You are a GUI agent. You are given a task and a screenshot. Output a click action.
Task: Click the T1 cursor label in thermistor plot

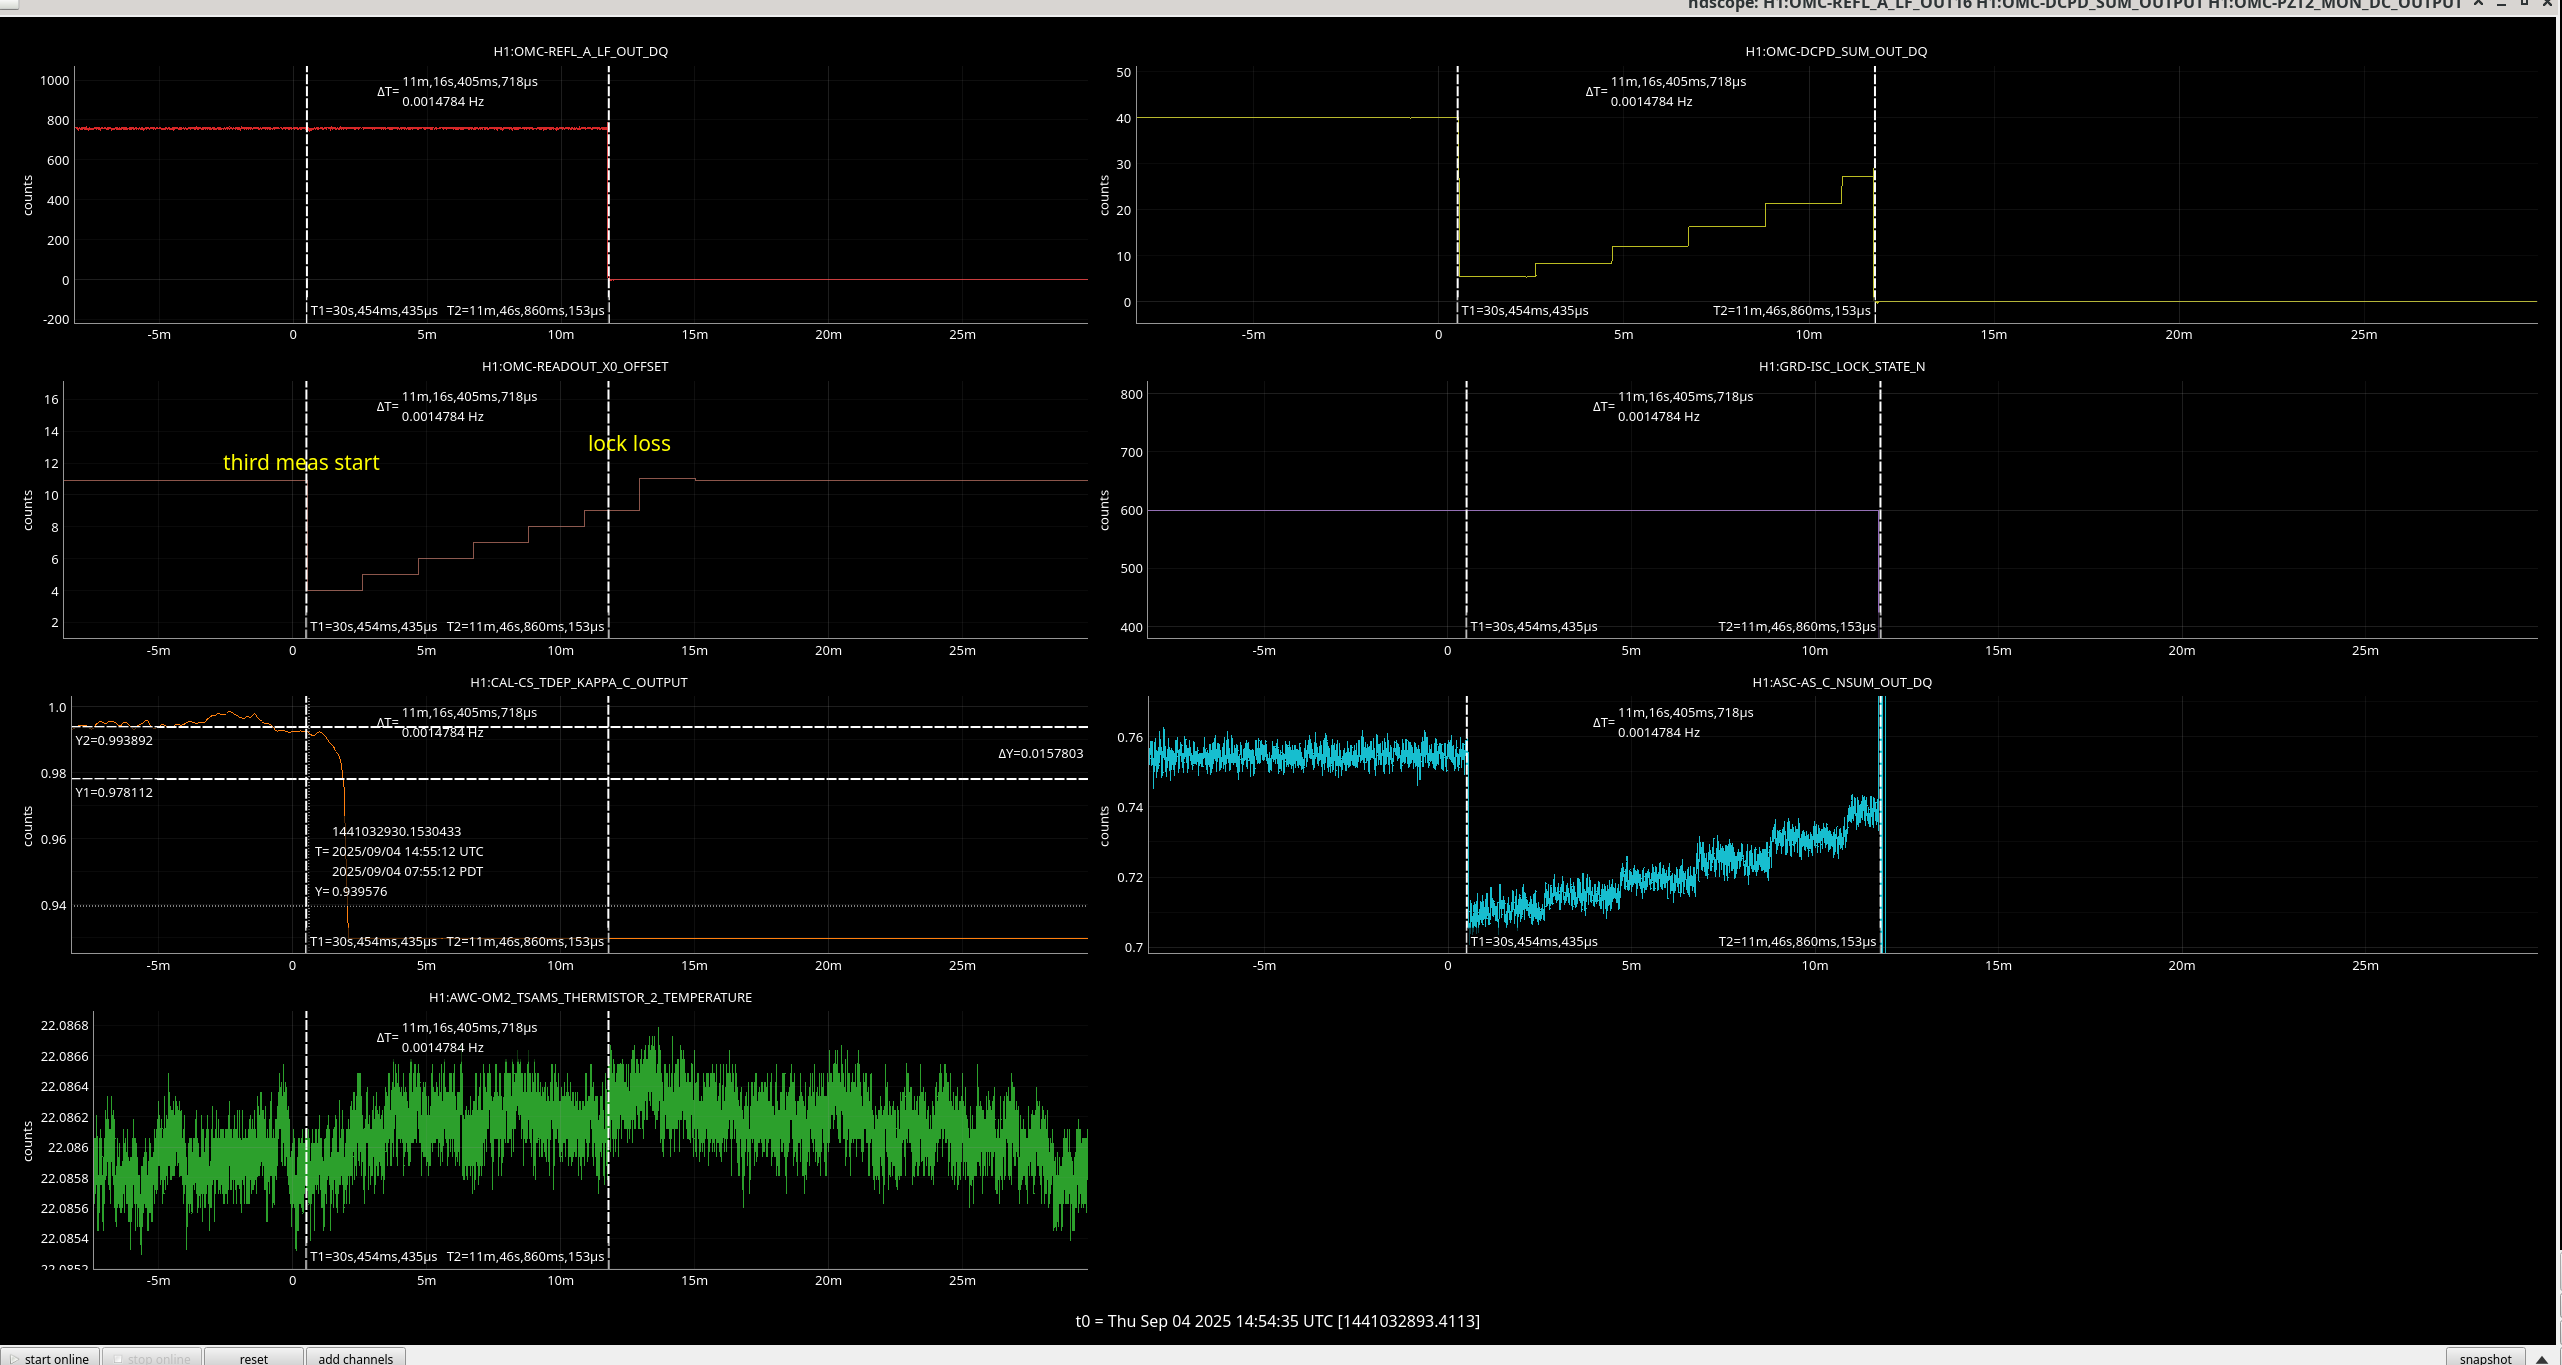[373, 1256]
